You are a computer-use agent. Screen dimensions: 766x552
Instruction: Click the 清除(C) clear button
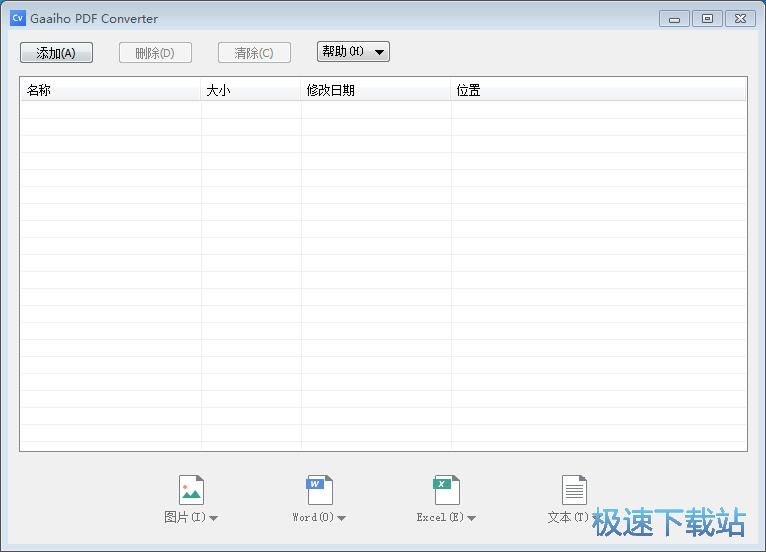click(x=254, y=53)
